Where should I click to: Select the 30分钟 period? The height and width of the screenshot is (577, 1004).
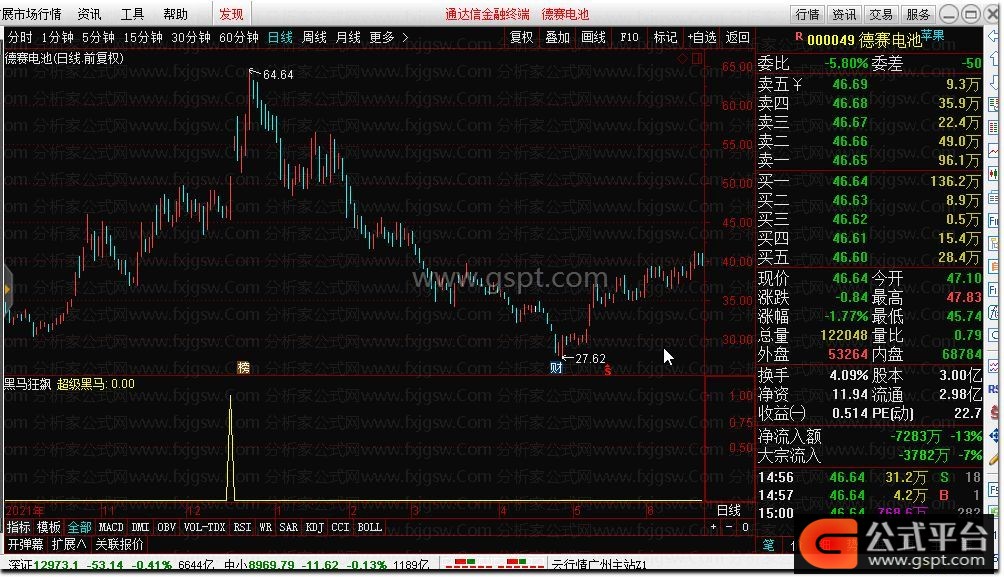click(191, 38)
